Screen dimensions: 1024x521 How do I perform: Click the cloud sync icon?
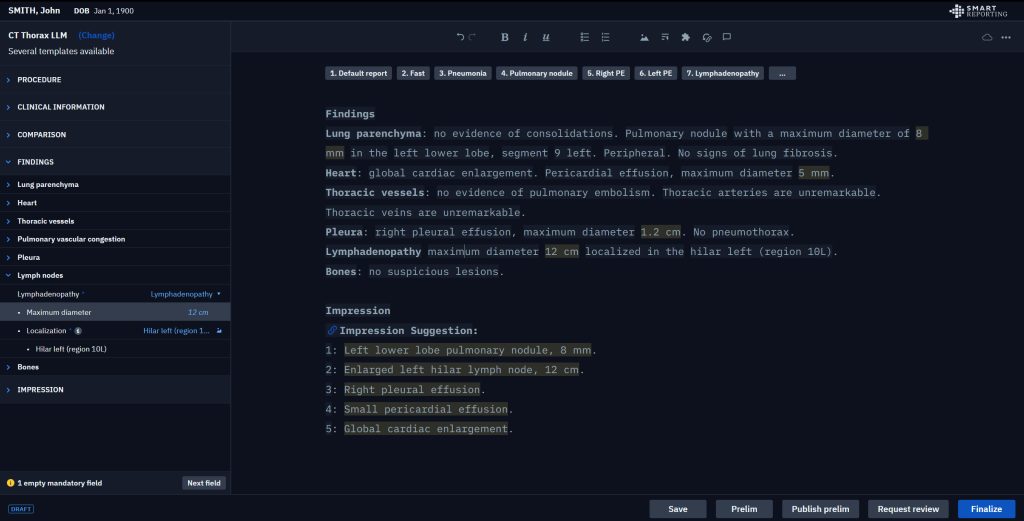pyautogui.click(x=988, y=37)
